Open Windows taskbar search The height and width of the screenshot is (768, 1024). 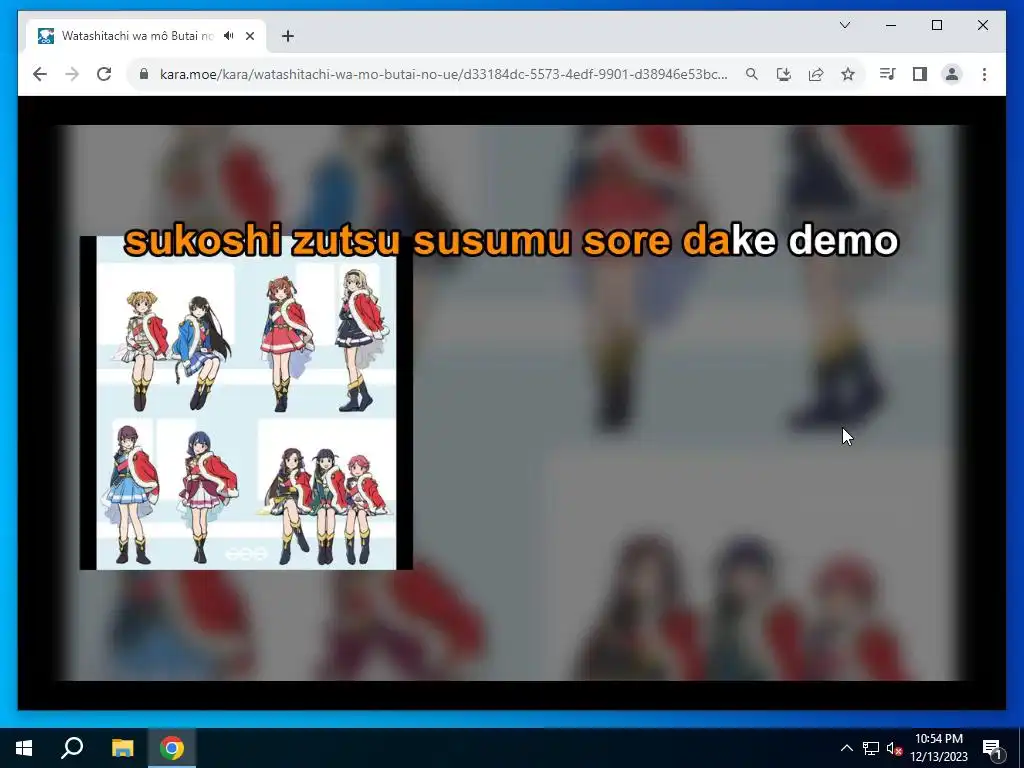72,748
